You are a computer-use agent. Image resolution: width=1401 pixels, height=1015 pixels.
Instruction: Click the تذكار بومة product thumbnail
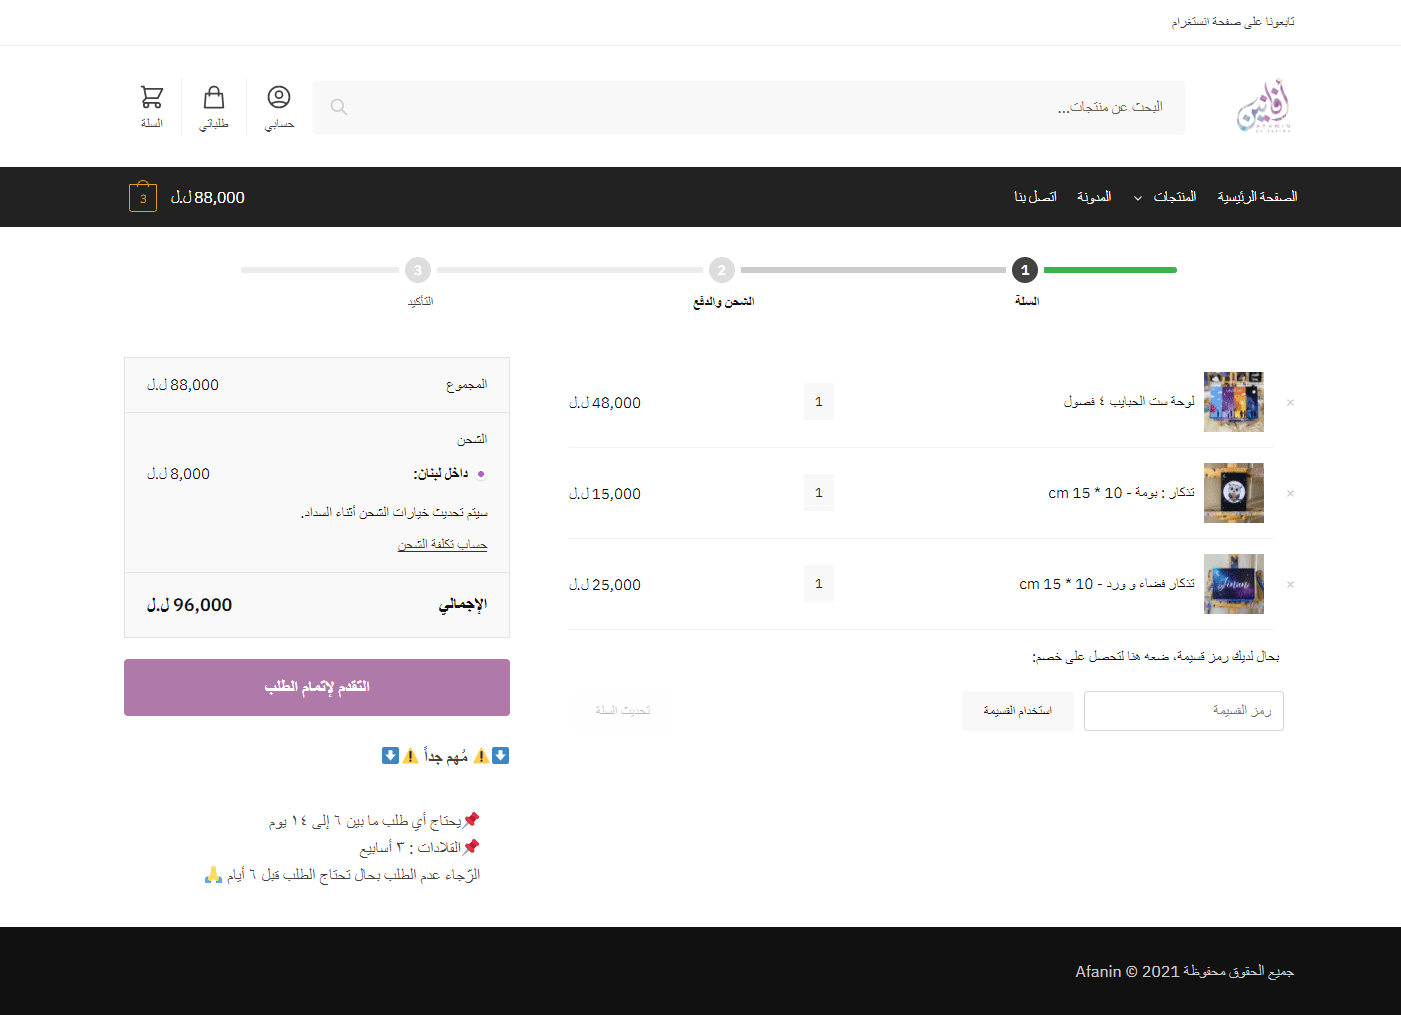tap(1233, 493)
